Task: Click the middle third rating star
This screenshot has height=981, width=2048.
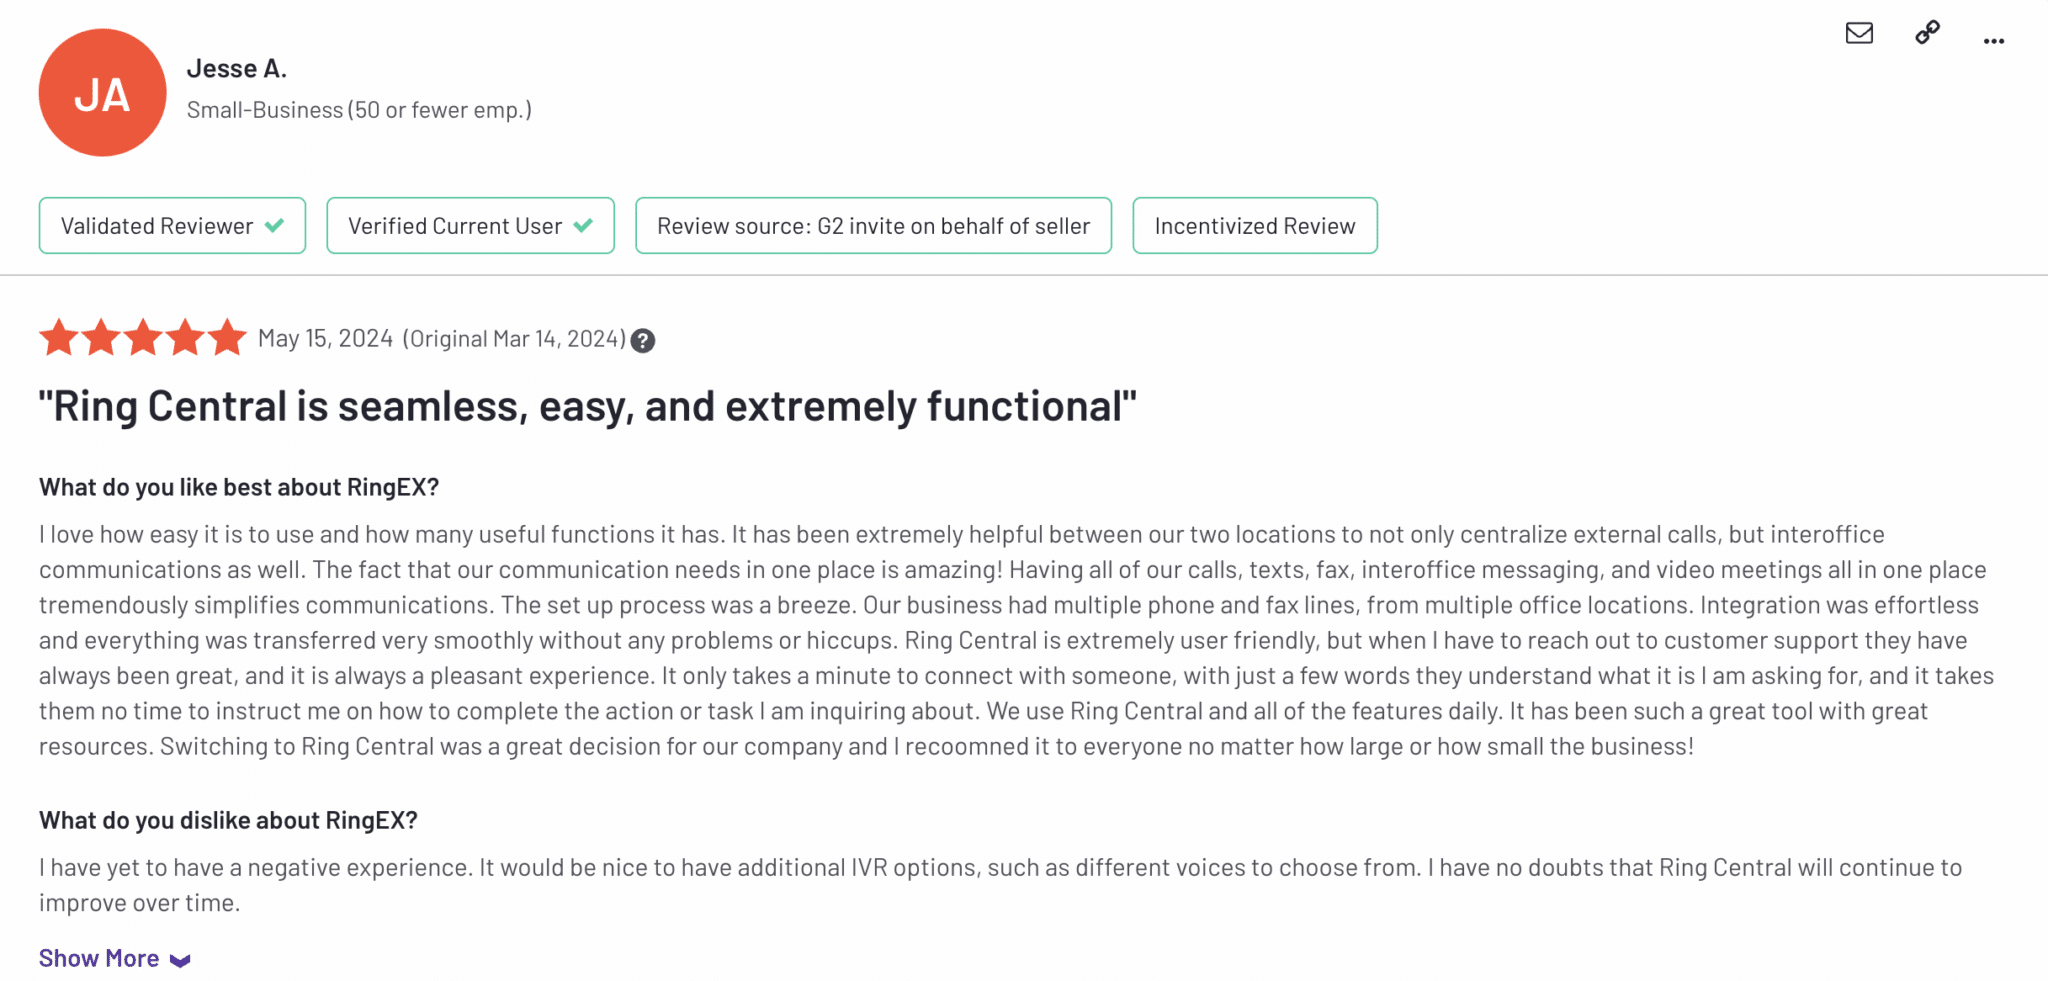Action: click(x=143, y=338)
